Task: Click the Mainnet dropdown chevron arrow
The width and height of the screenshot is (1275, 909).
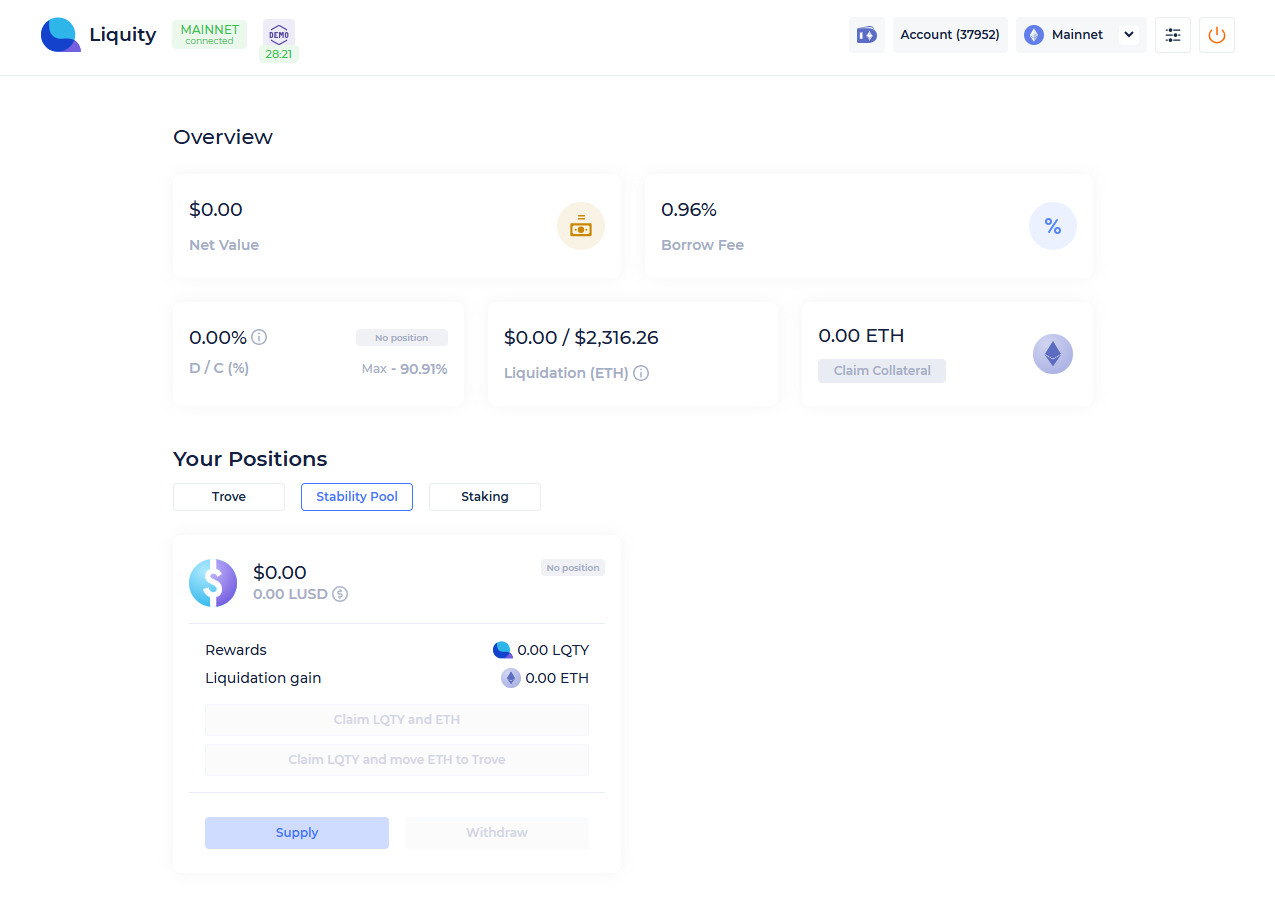Action: pyautogui.click(x=1128, y=35)
